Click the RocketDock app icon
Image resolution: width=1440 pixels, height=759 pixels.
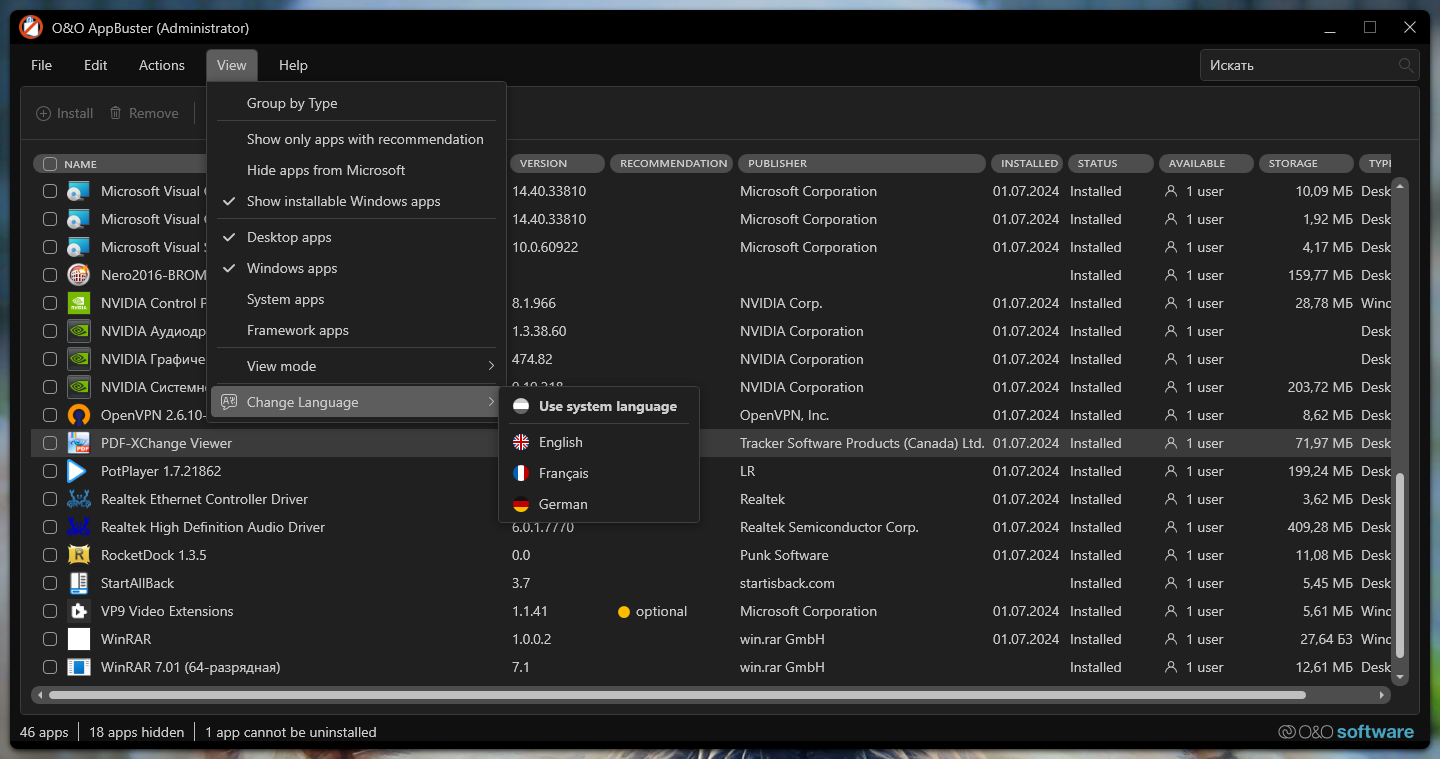pyautogui.click(x=79, y=555)
